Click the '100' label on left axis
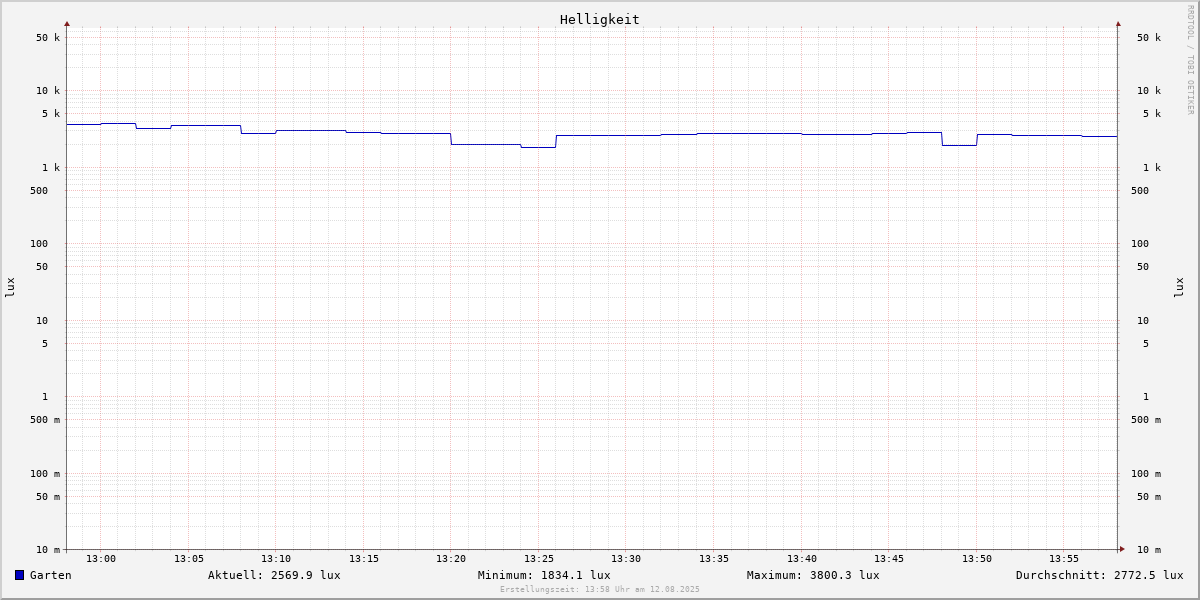This screenshot has height=600, width=1200. point(39,244)
